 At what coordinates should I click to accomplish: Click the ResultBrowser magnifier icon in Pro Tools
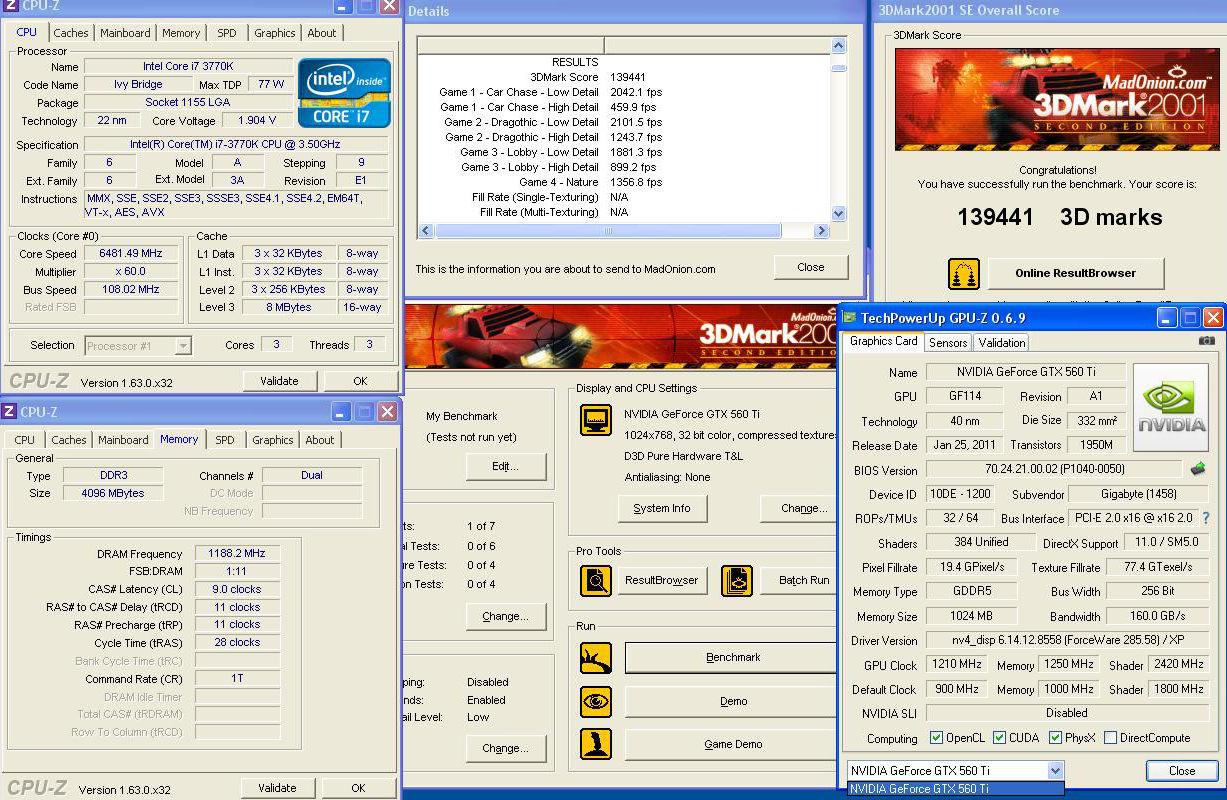pos(596,580)
